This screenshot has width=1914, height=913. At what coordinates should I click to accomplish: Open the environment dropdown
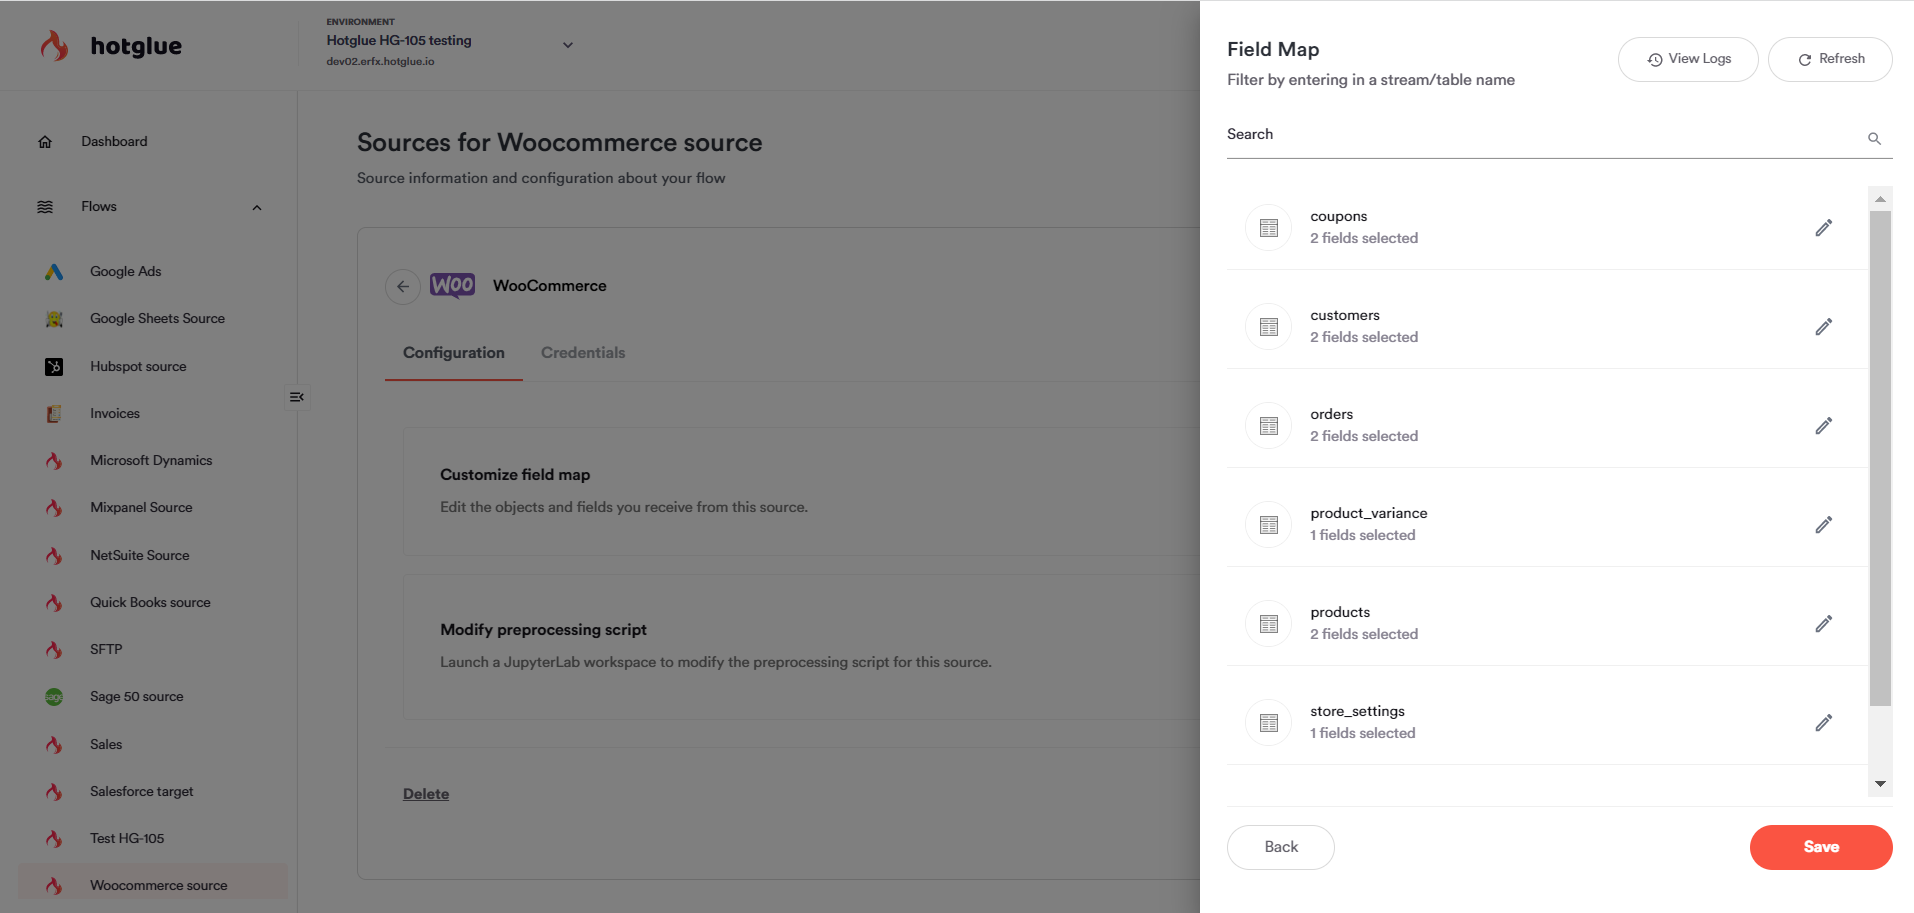(567, 45)
